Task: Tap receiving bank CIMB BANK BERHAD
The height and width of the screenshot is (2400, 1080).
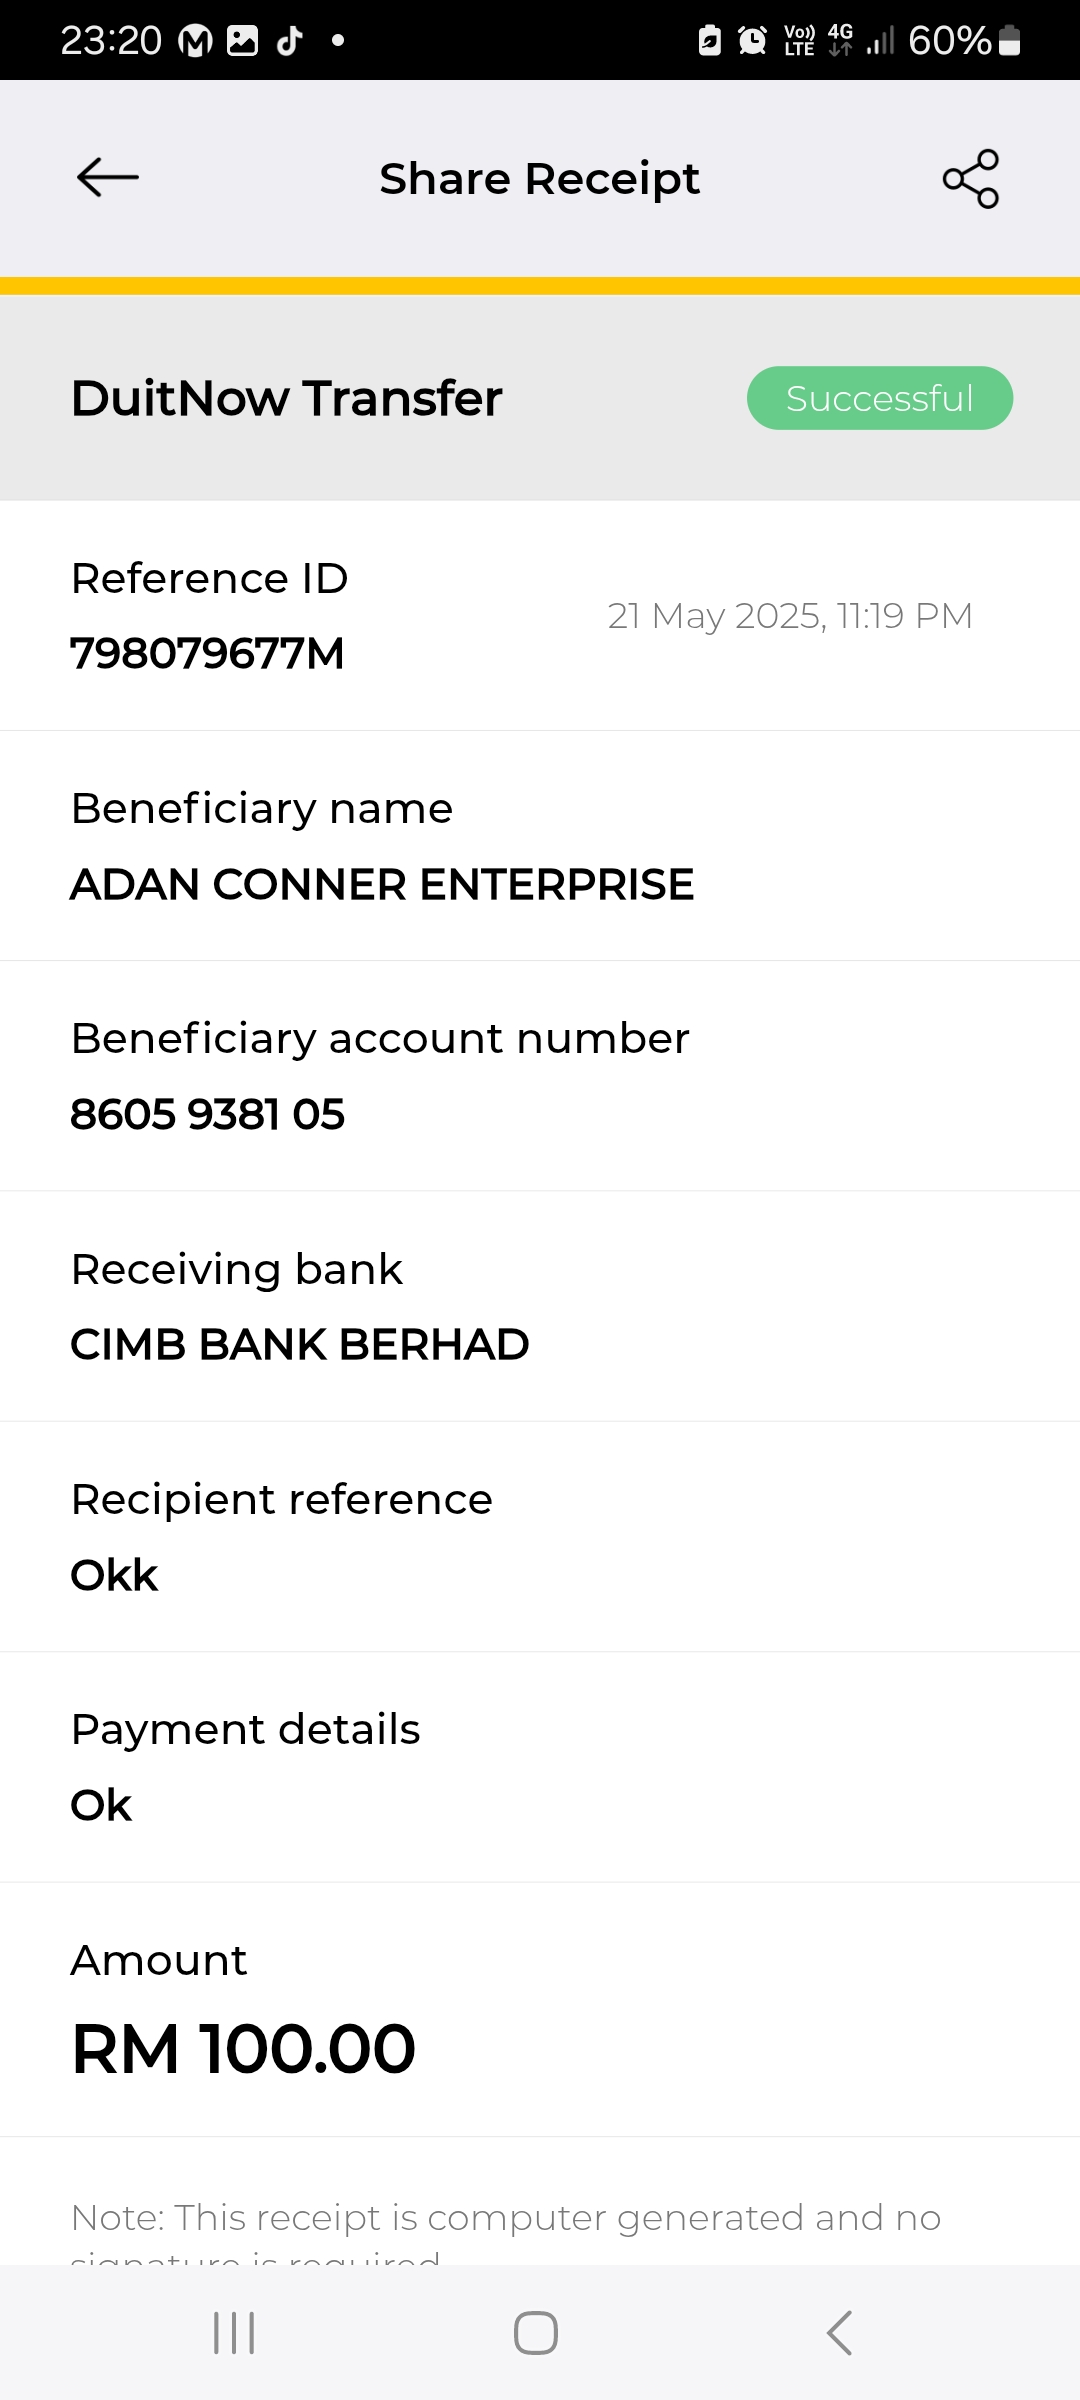Action: tap(300, 1345)
